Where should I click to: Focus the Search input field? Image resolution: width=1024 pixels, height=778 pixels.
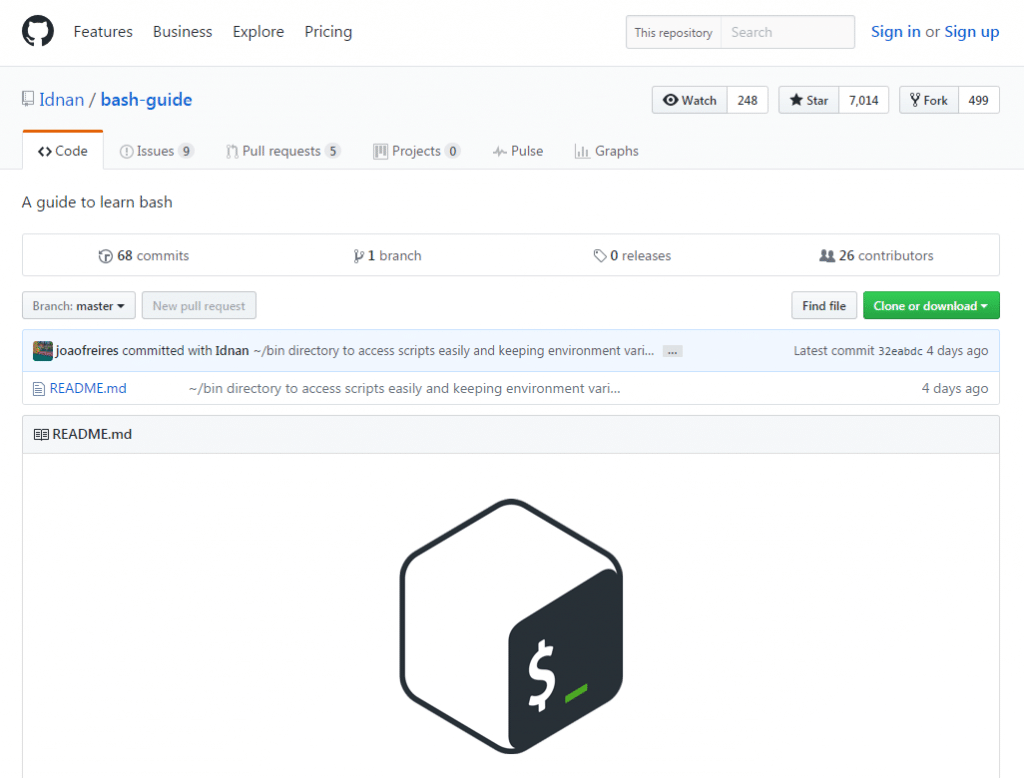point(788,32)
